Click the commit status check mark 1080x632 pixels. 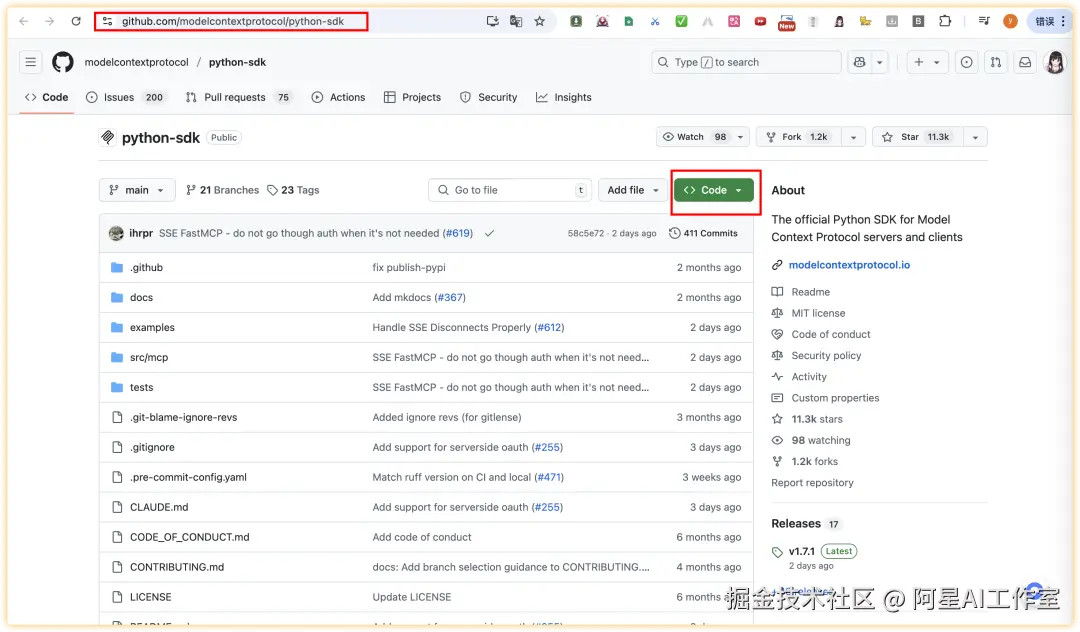point(489,233)
